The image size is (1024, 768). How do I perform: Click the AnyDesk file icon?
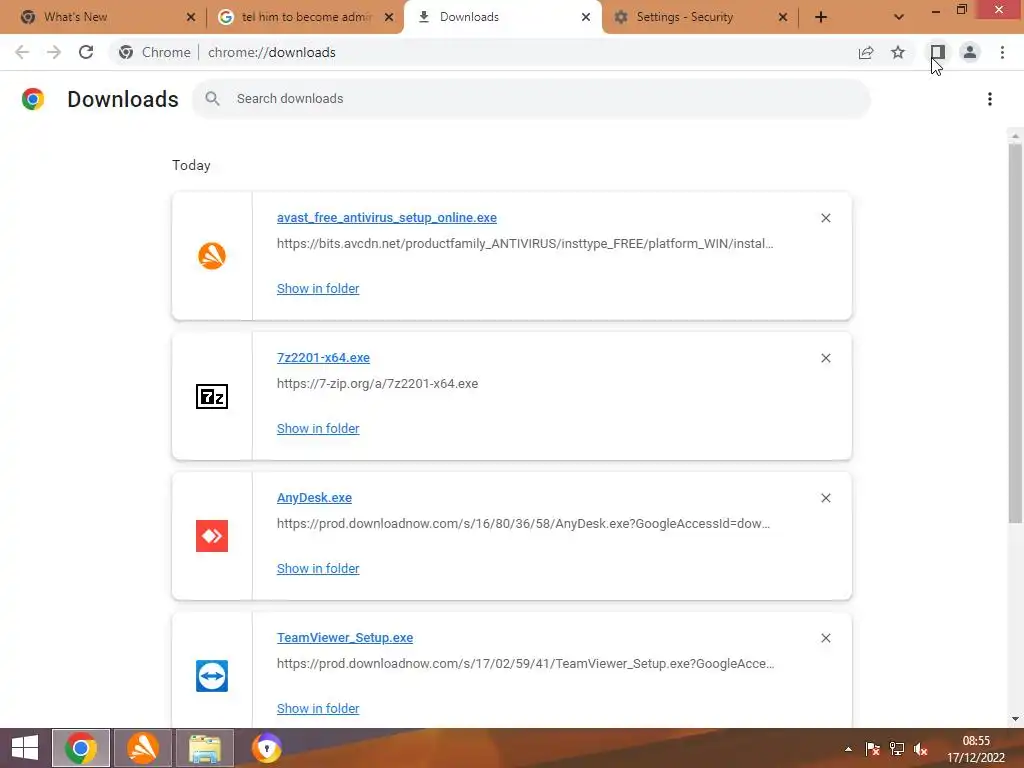[212, 536]
